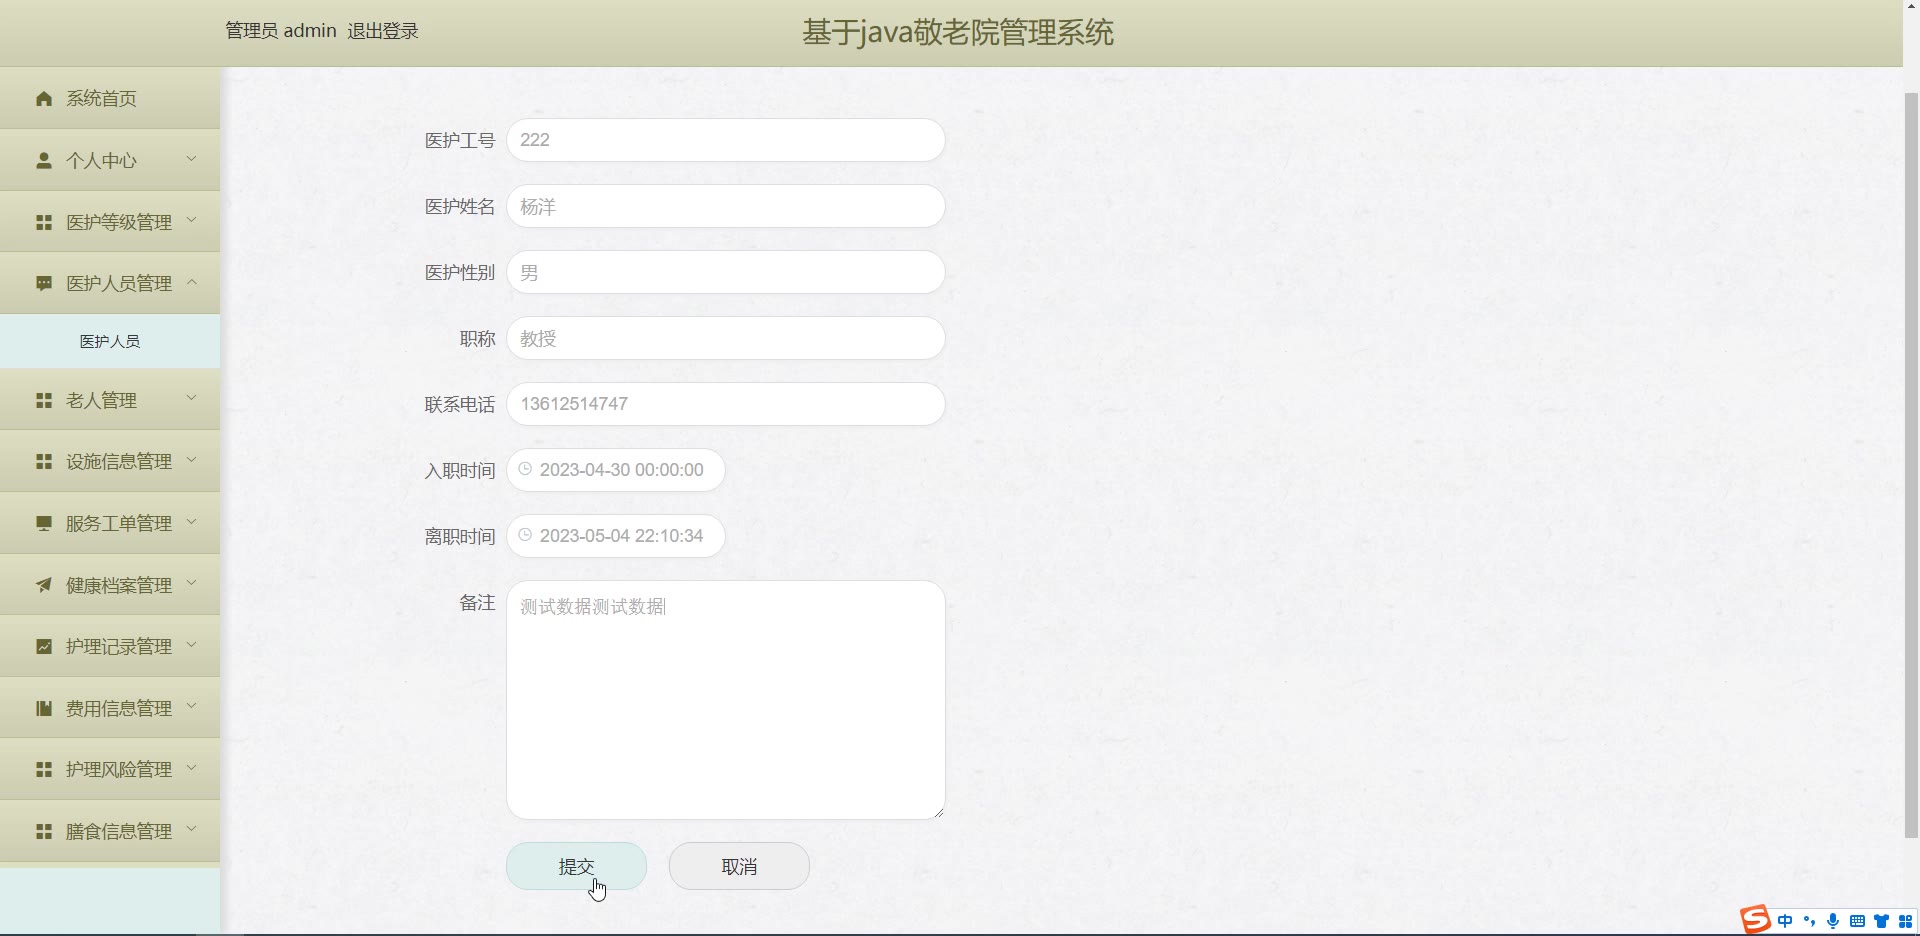Screen dimensions: 1920x936
Task: Click the page vertical scrollbar
Action: tap(1911, 465)
